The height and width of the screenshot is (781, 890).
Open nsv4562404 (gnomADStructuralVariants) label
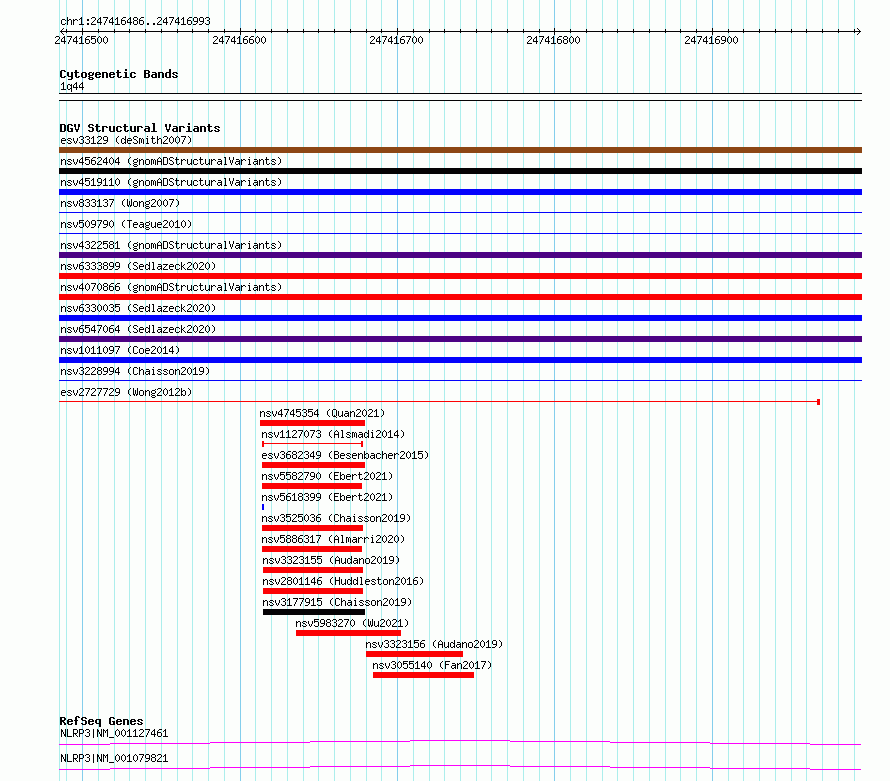coord(171,161)
